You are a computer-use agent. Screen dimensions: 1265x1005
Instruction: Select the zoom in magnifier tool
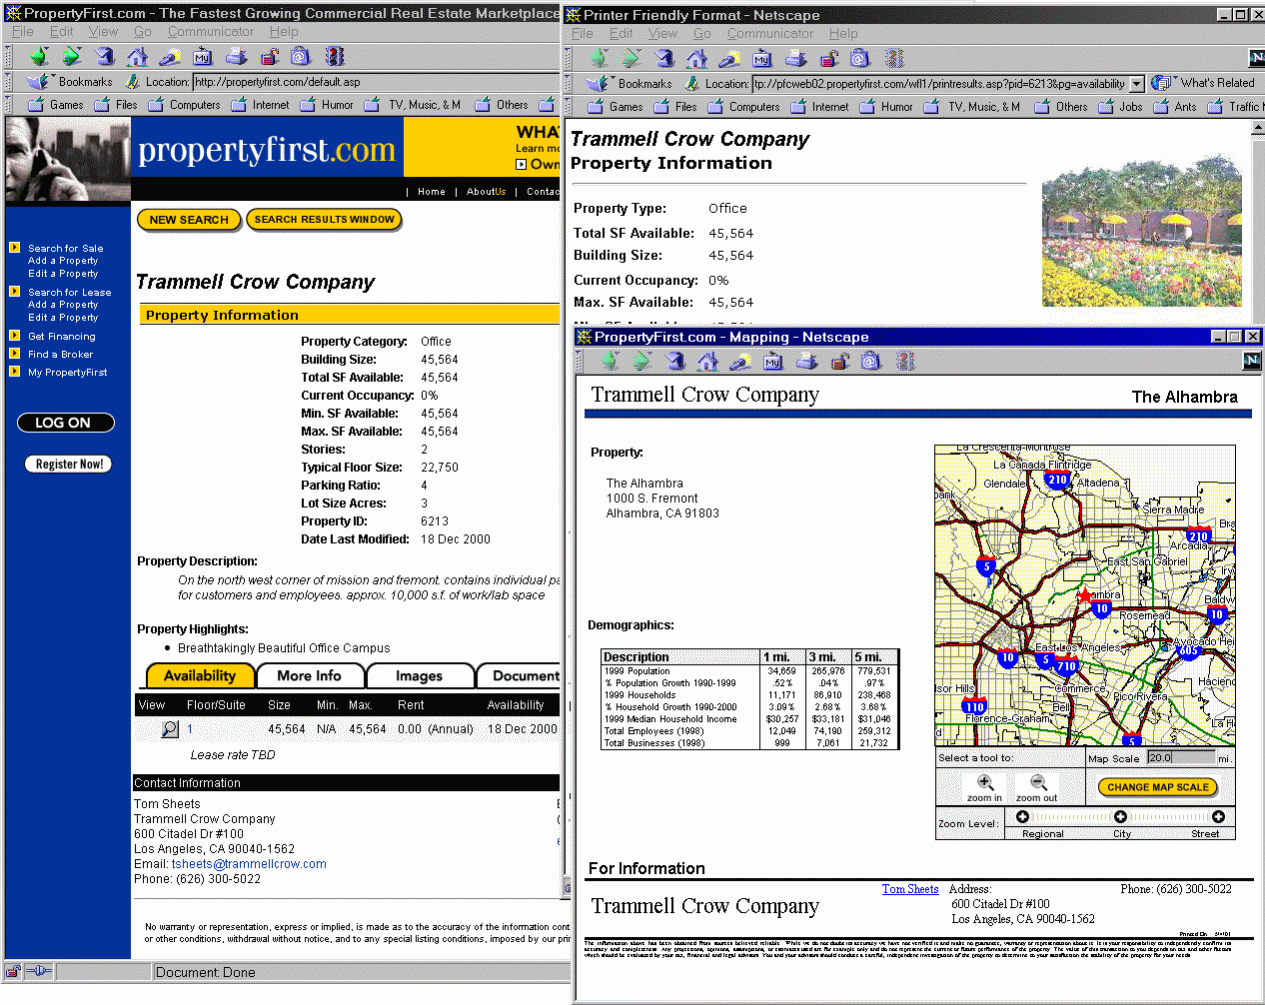(985, 784)
